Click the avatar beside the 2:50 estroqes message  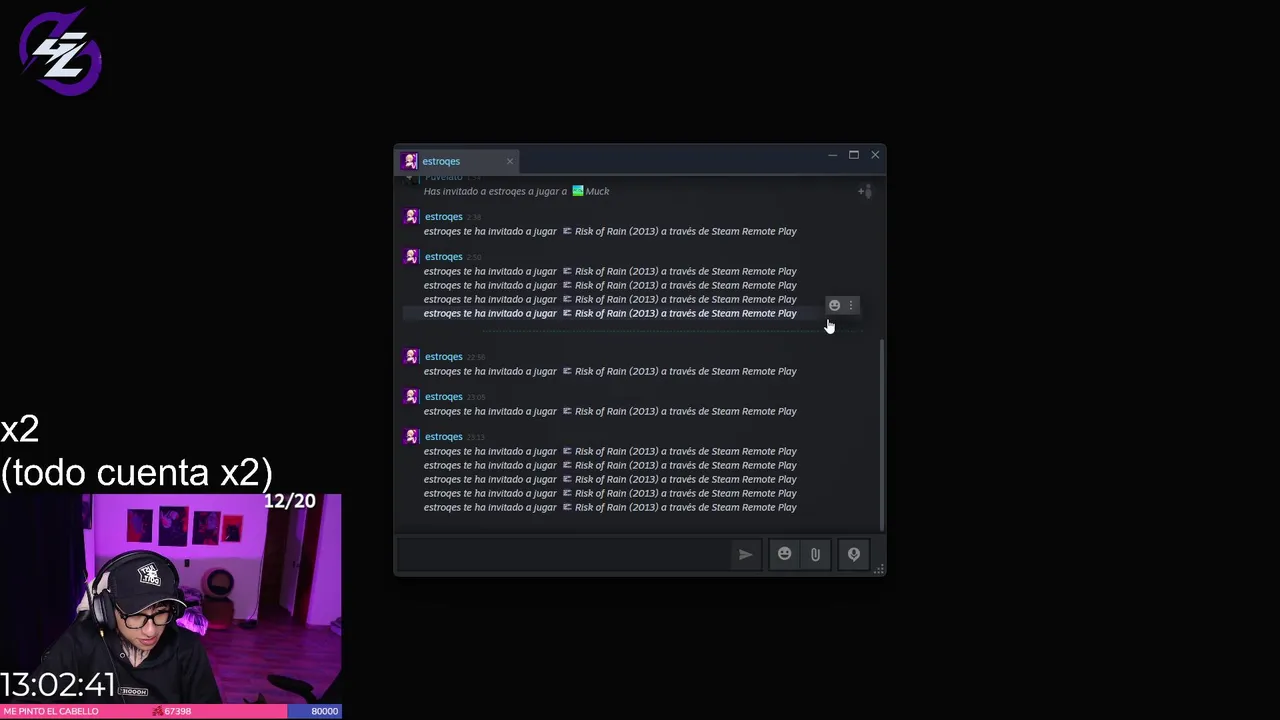[410, 257]
